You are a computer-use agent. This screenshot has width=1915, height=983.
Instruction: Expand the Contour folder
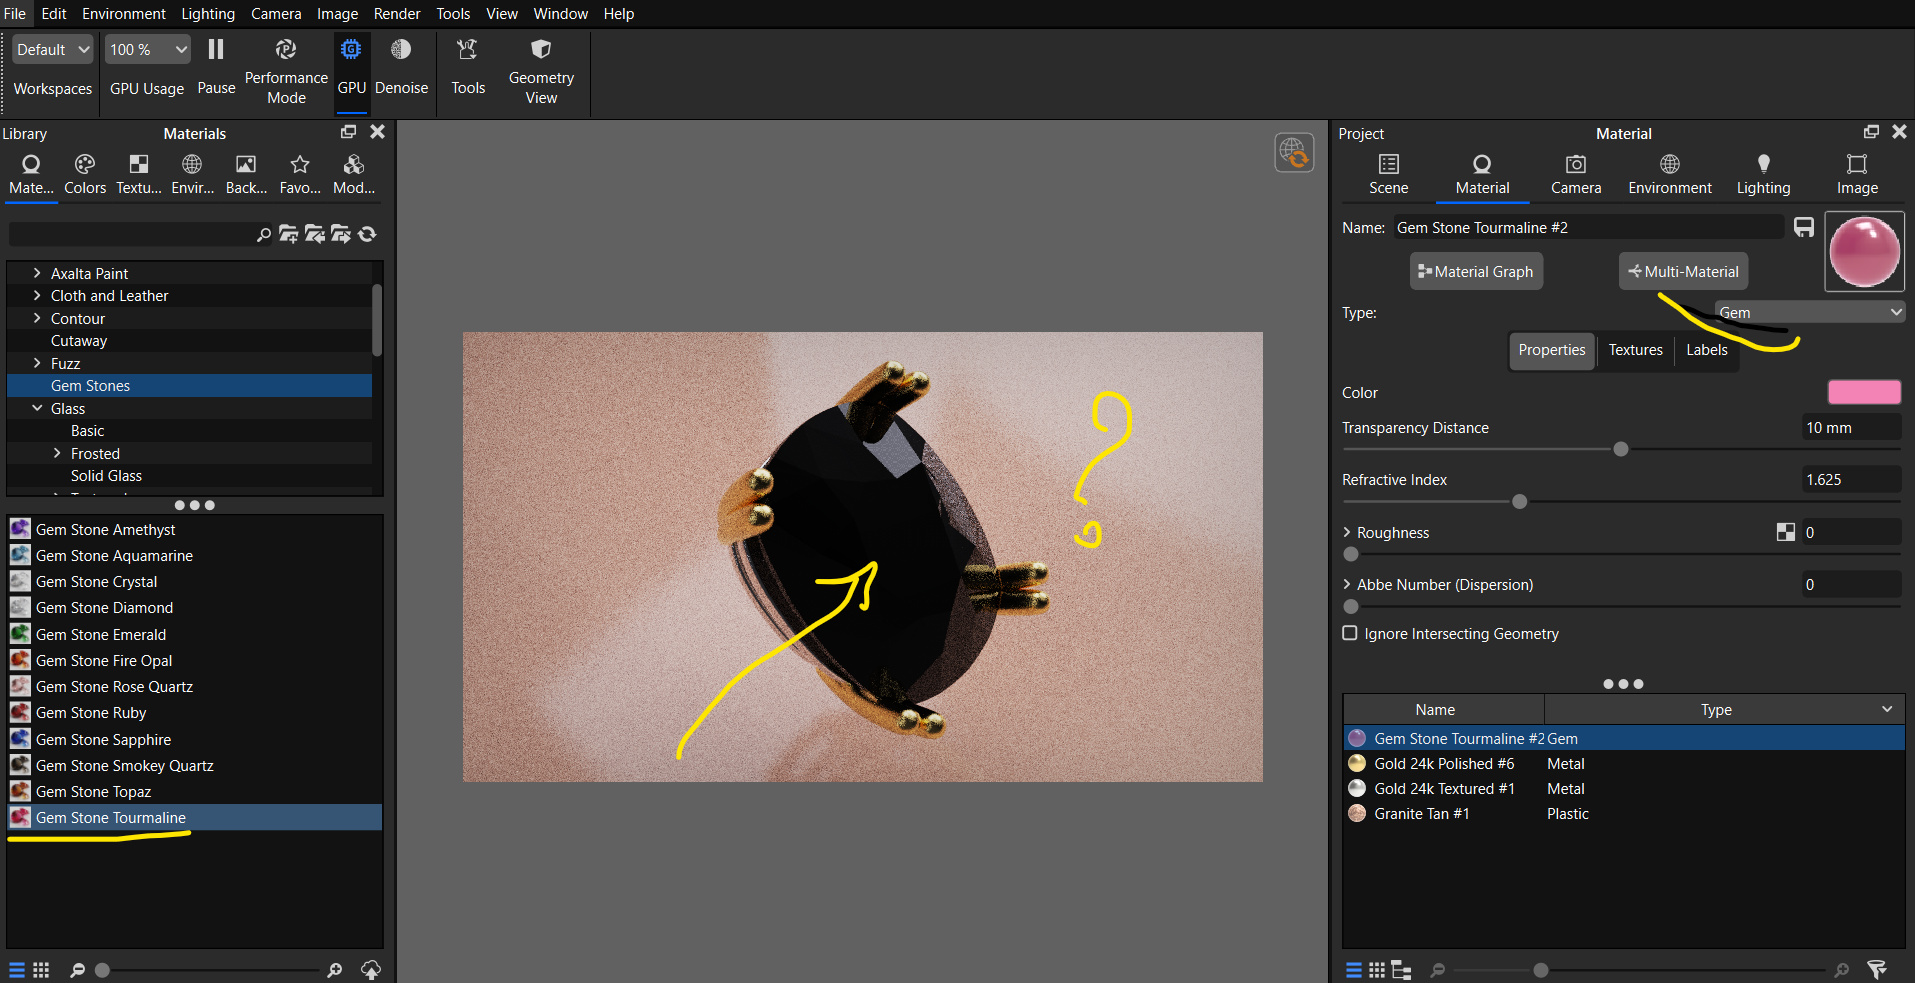(x=37, y=318)
